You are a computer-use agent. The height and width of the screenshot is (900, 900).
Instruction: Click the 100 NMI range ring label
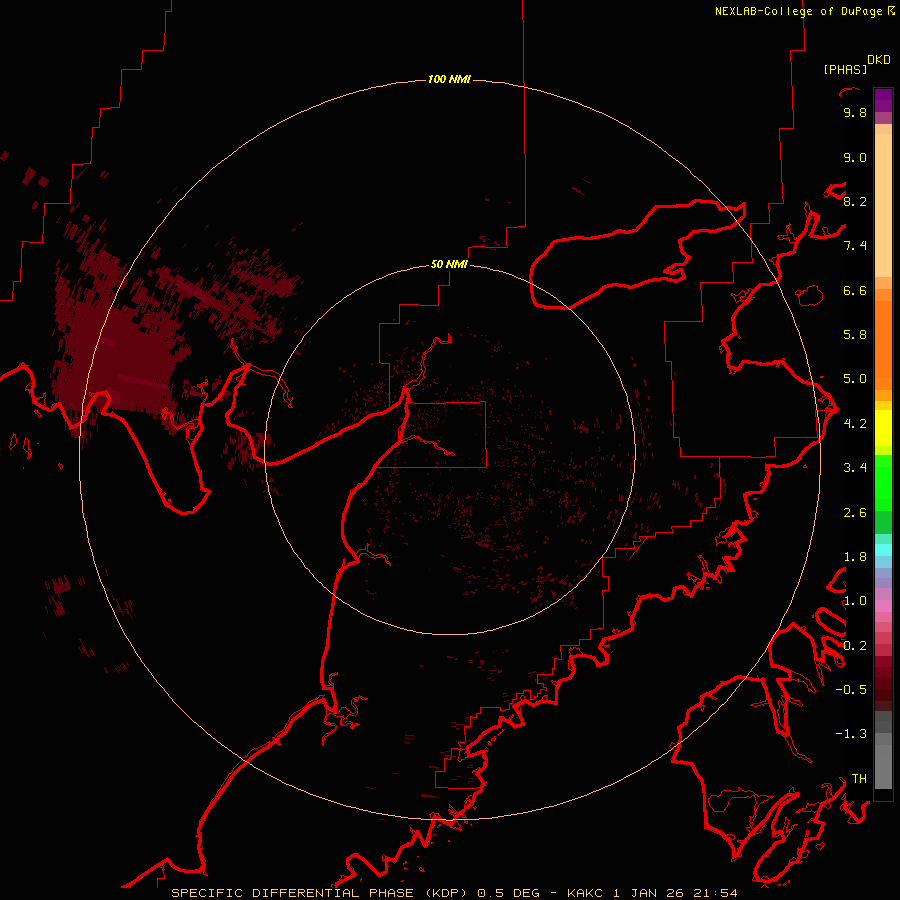click(449, 79)
